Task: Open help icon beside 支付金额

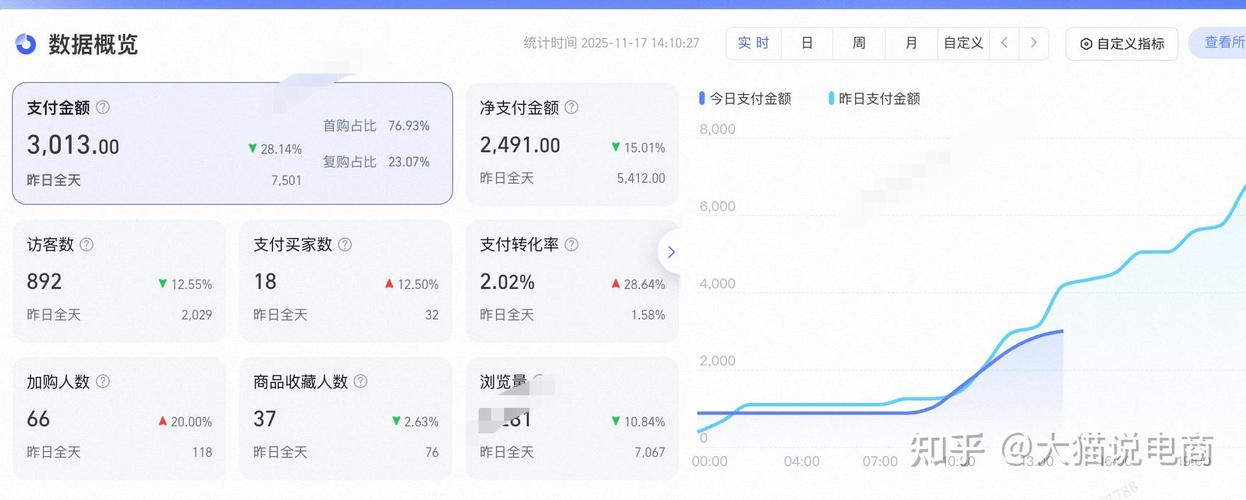Action: coord(102,107)
